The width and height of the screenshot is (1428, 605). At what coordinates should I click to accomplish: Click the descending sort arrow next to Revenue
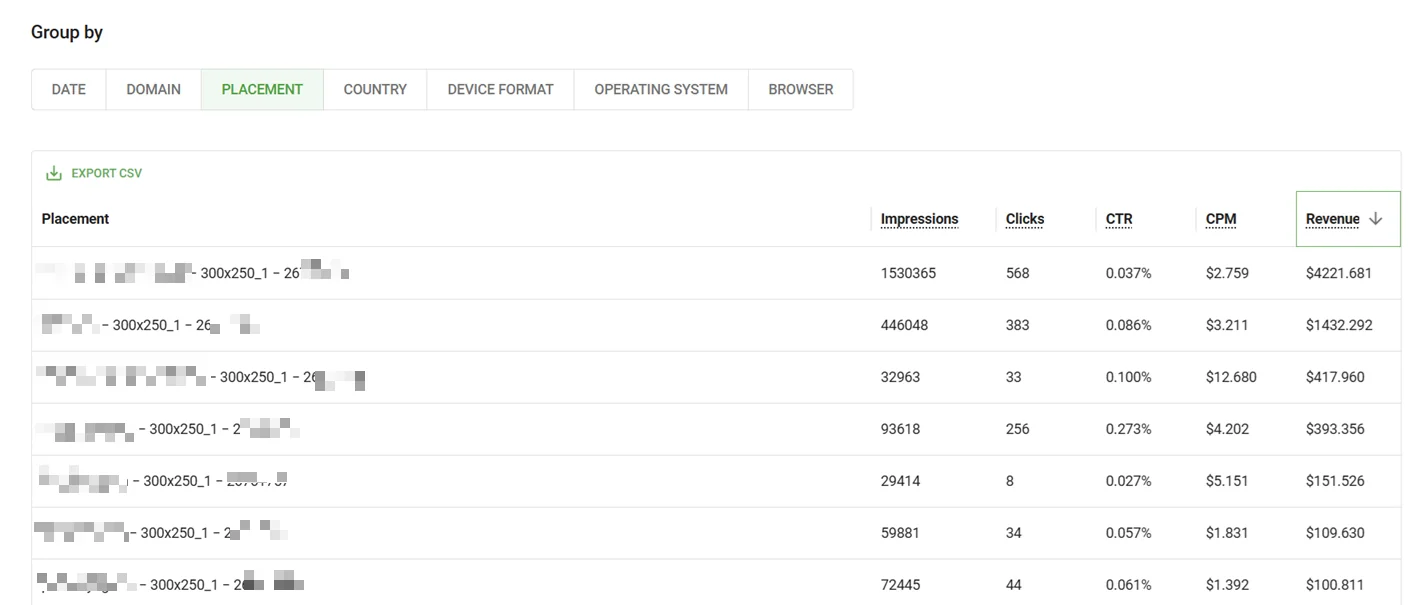tap(1376, 218)
